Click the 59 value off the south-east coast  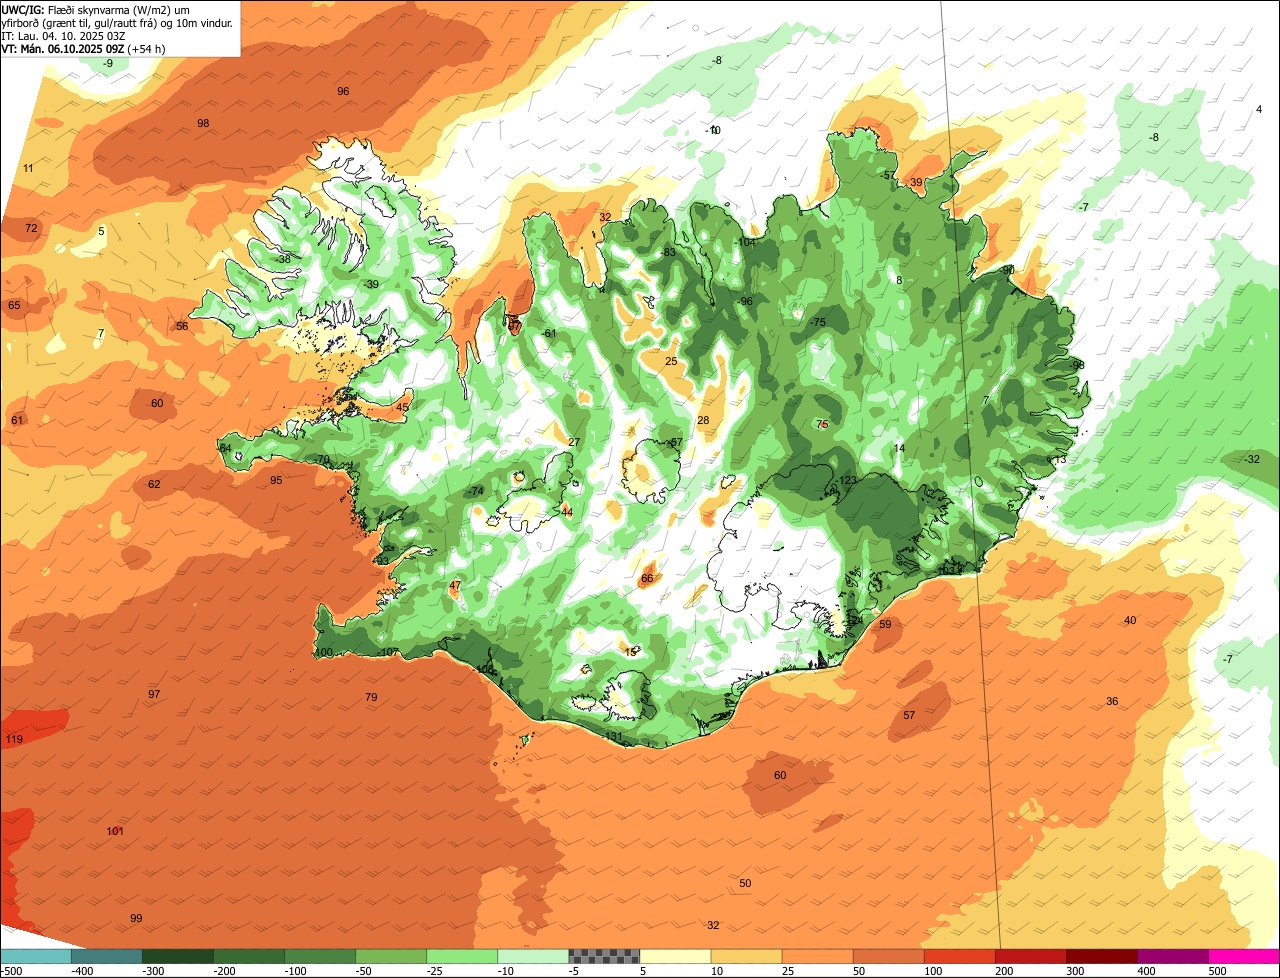coord(885,624)
